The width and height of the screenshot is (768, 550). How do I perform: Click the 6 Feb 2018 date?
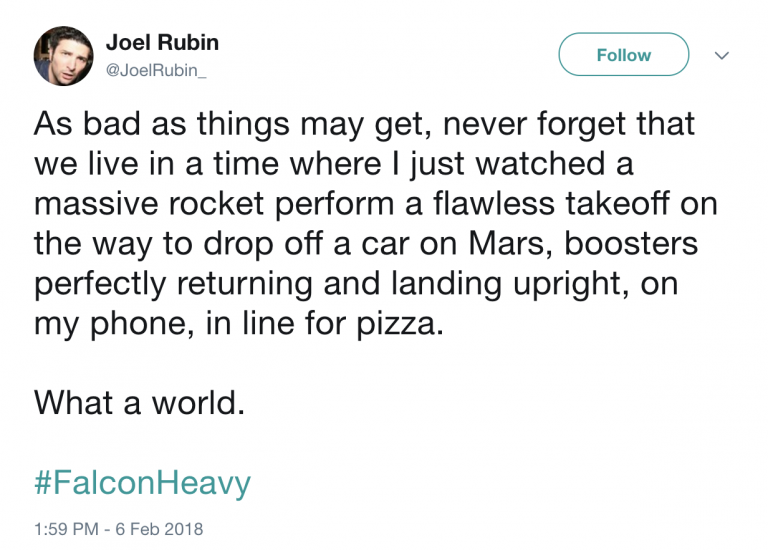162,527
